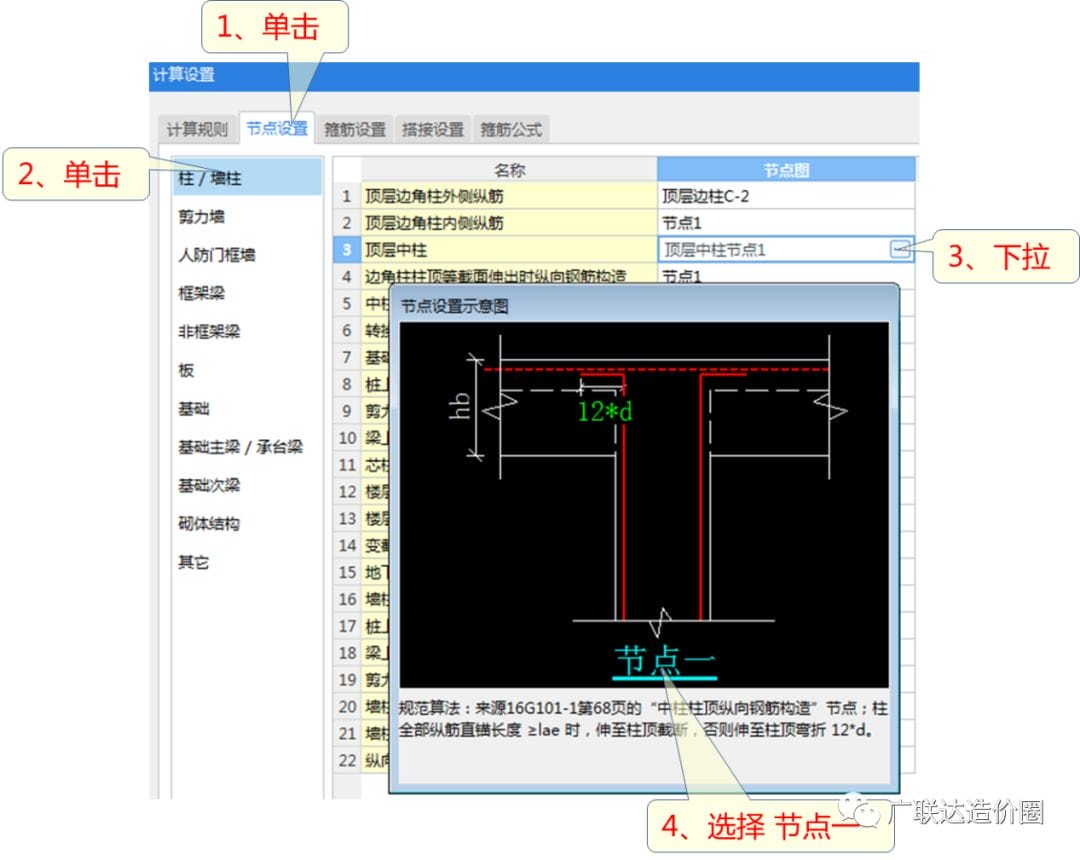Select the 箍筋公式 tab
Image resolution: width=1080 pixels, height=860 pixels.
tap(510, 130)
